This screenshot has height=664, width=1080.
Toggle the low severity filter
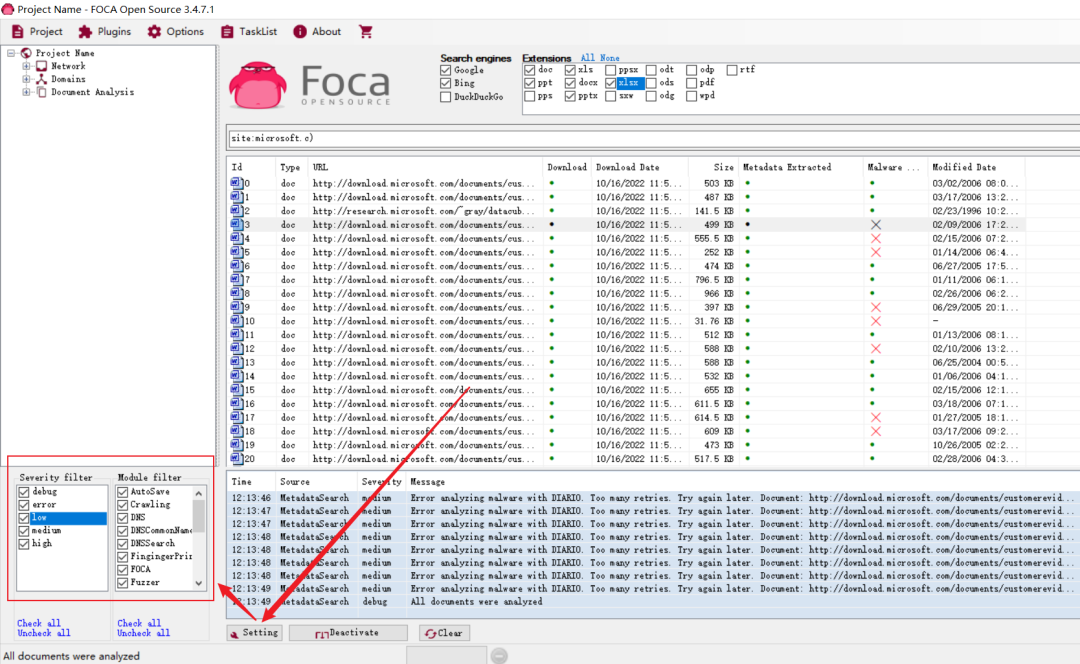pyautogui.click(x=24, y=518)
